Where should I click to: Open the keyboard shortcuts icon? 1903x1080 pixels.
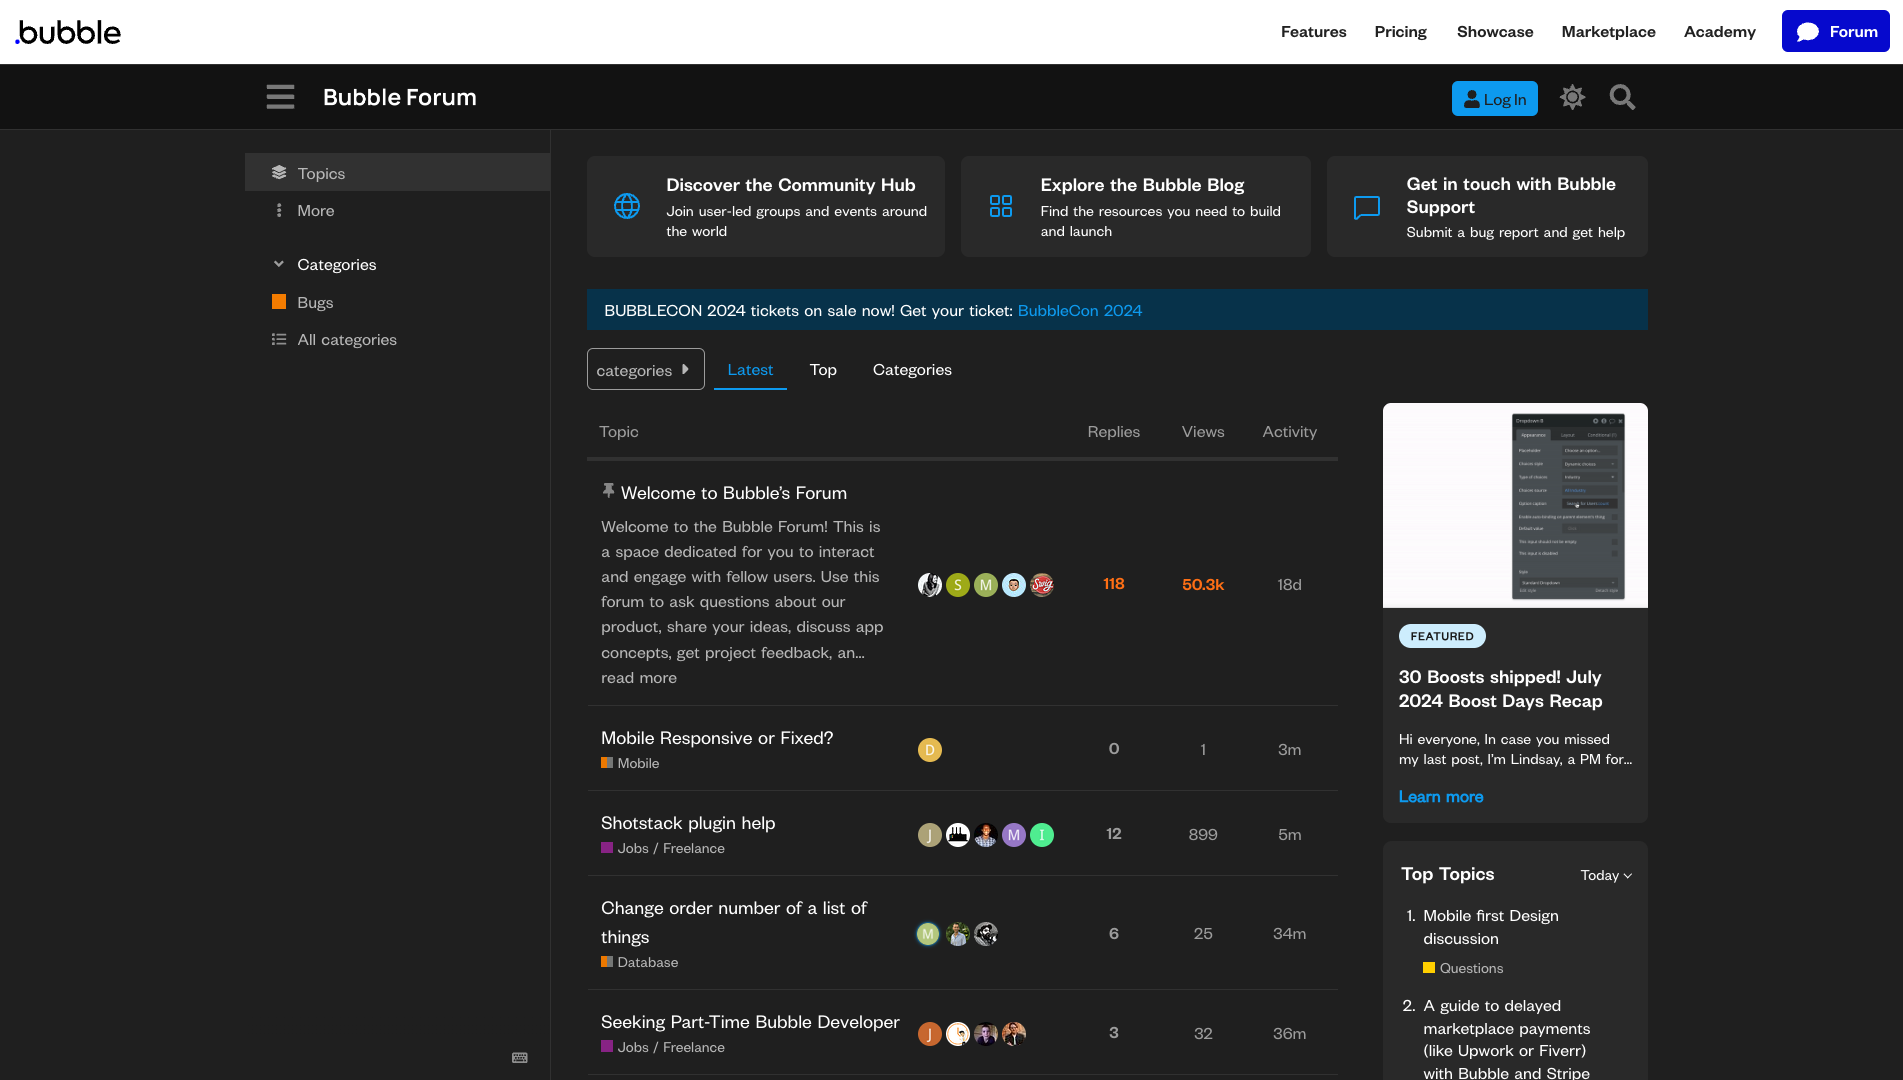(520, 1057)
